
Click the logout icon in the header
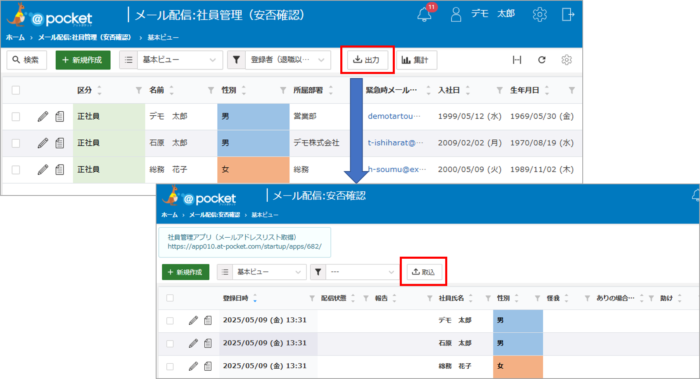tap(567, 14)
